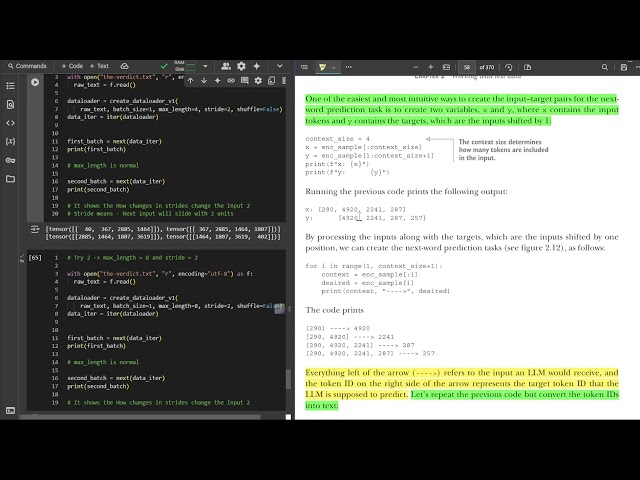Open the Share people icon
This screenshot has height=480, width=640.
tap(226, 66)
